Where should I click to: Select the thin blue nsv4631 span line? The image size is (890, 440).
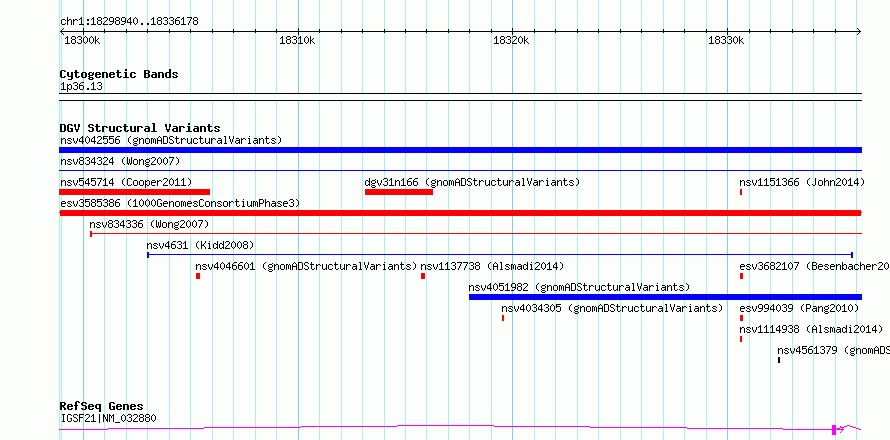point(500,255)
